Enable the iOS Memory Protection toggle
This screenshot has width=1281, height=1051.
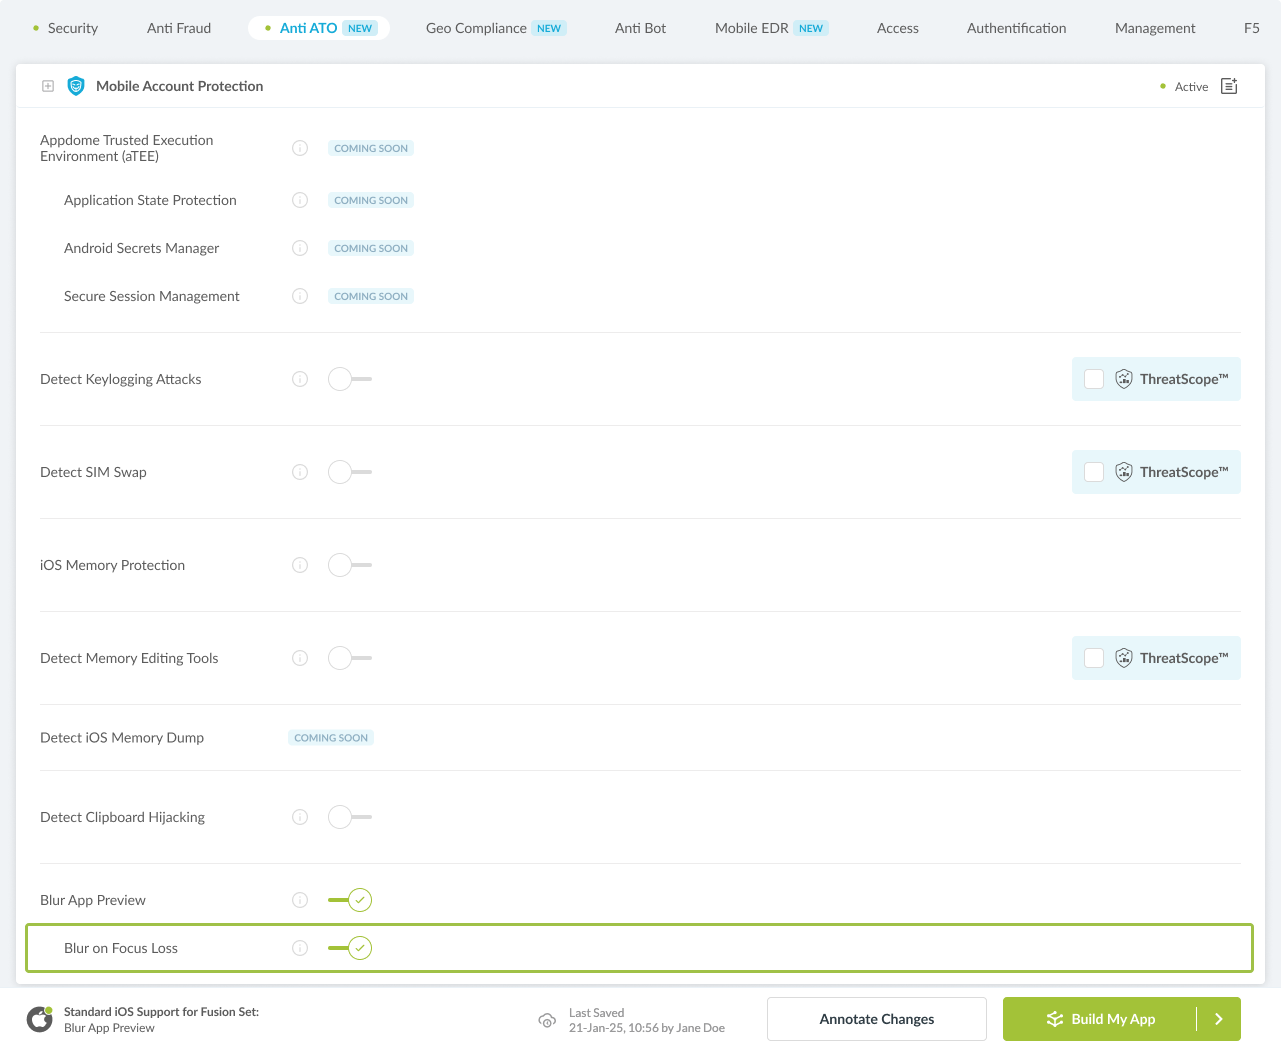click(349, 565)
